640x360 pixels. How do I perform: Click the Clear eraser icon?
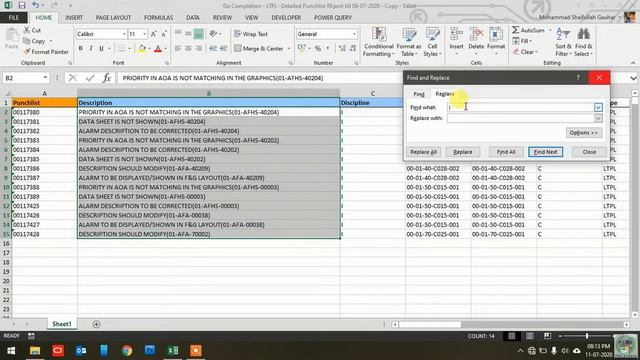pyautogui.click(x=516, y=52)
